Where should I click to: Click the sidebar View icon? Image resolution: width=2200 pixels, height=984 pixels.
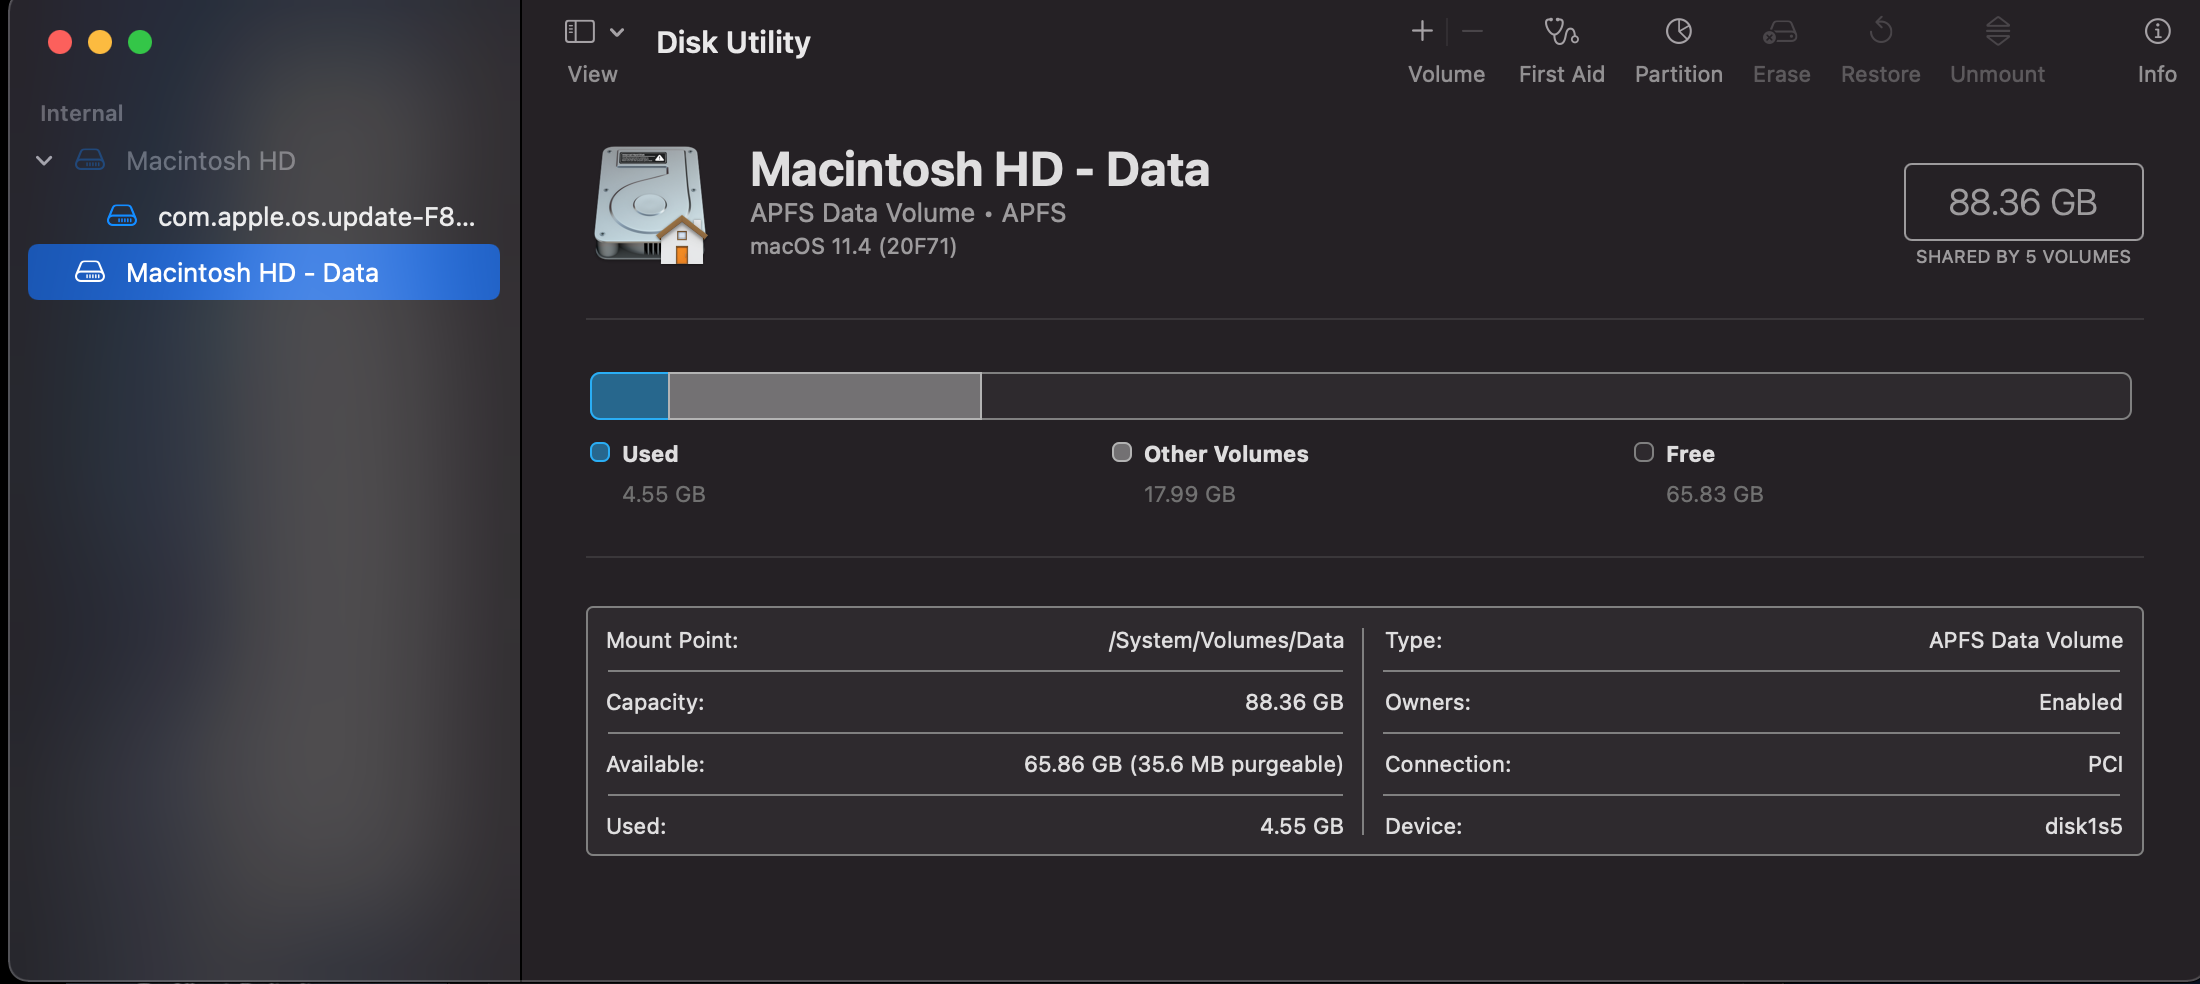tap(580, 32)
